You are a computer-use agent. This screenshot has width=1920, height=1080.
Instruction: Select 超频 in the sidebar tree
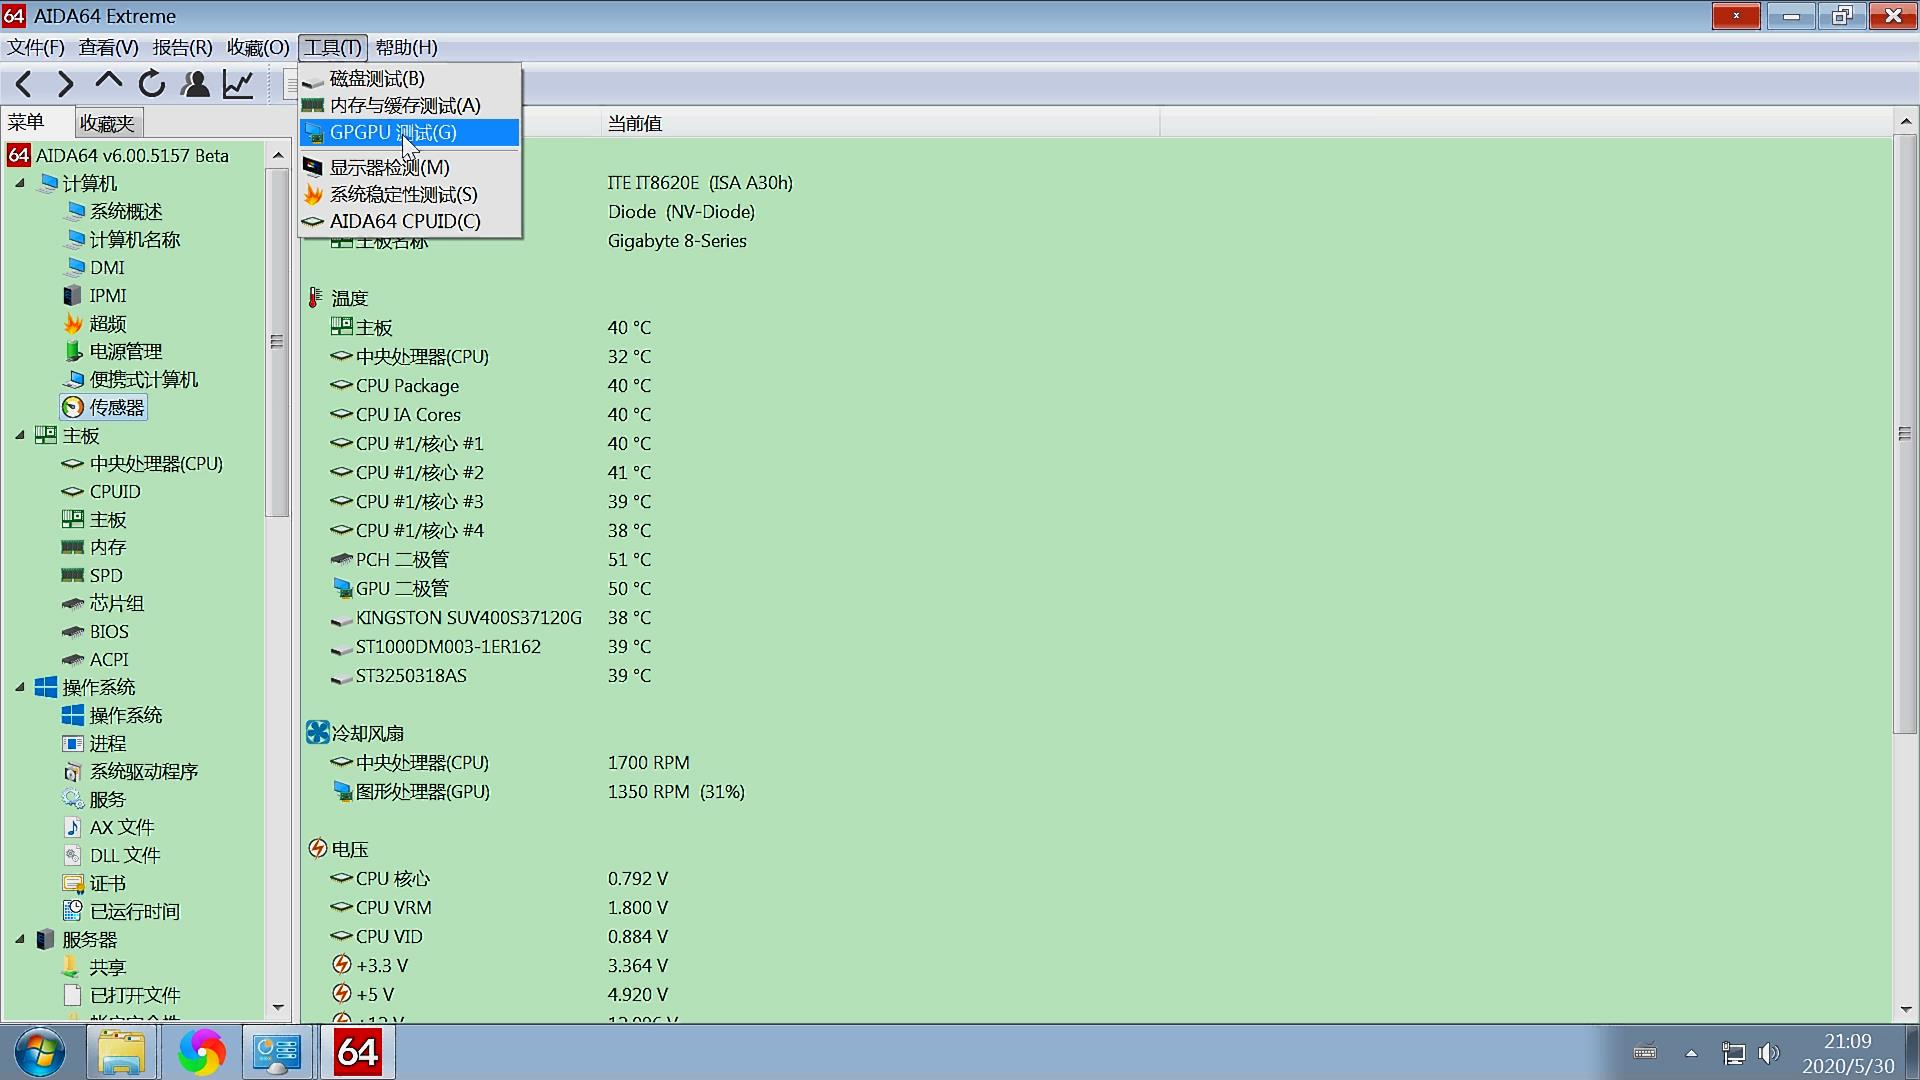[108, 324]
